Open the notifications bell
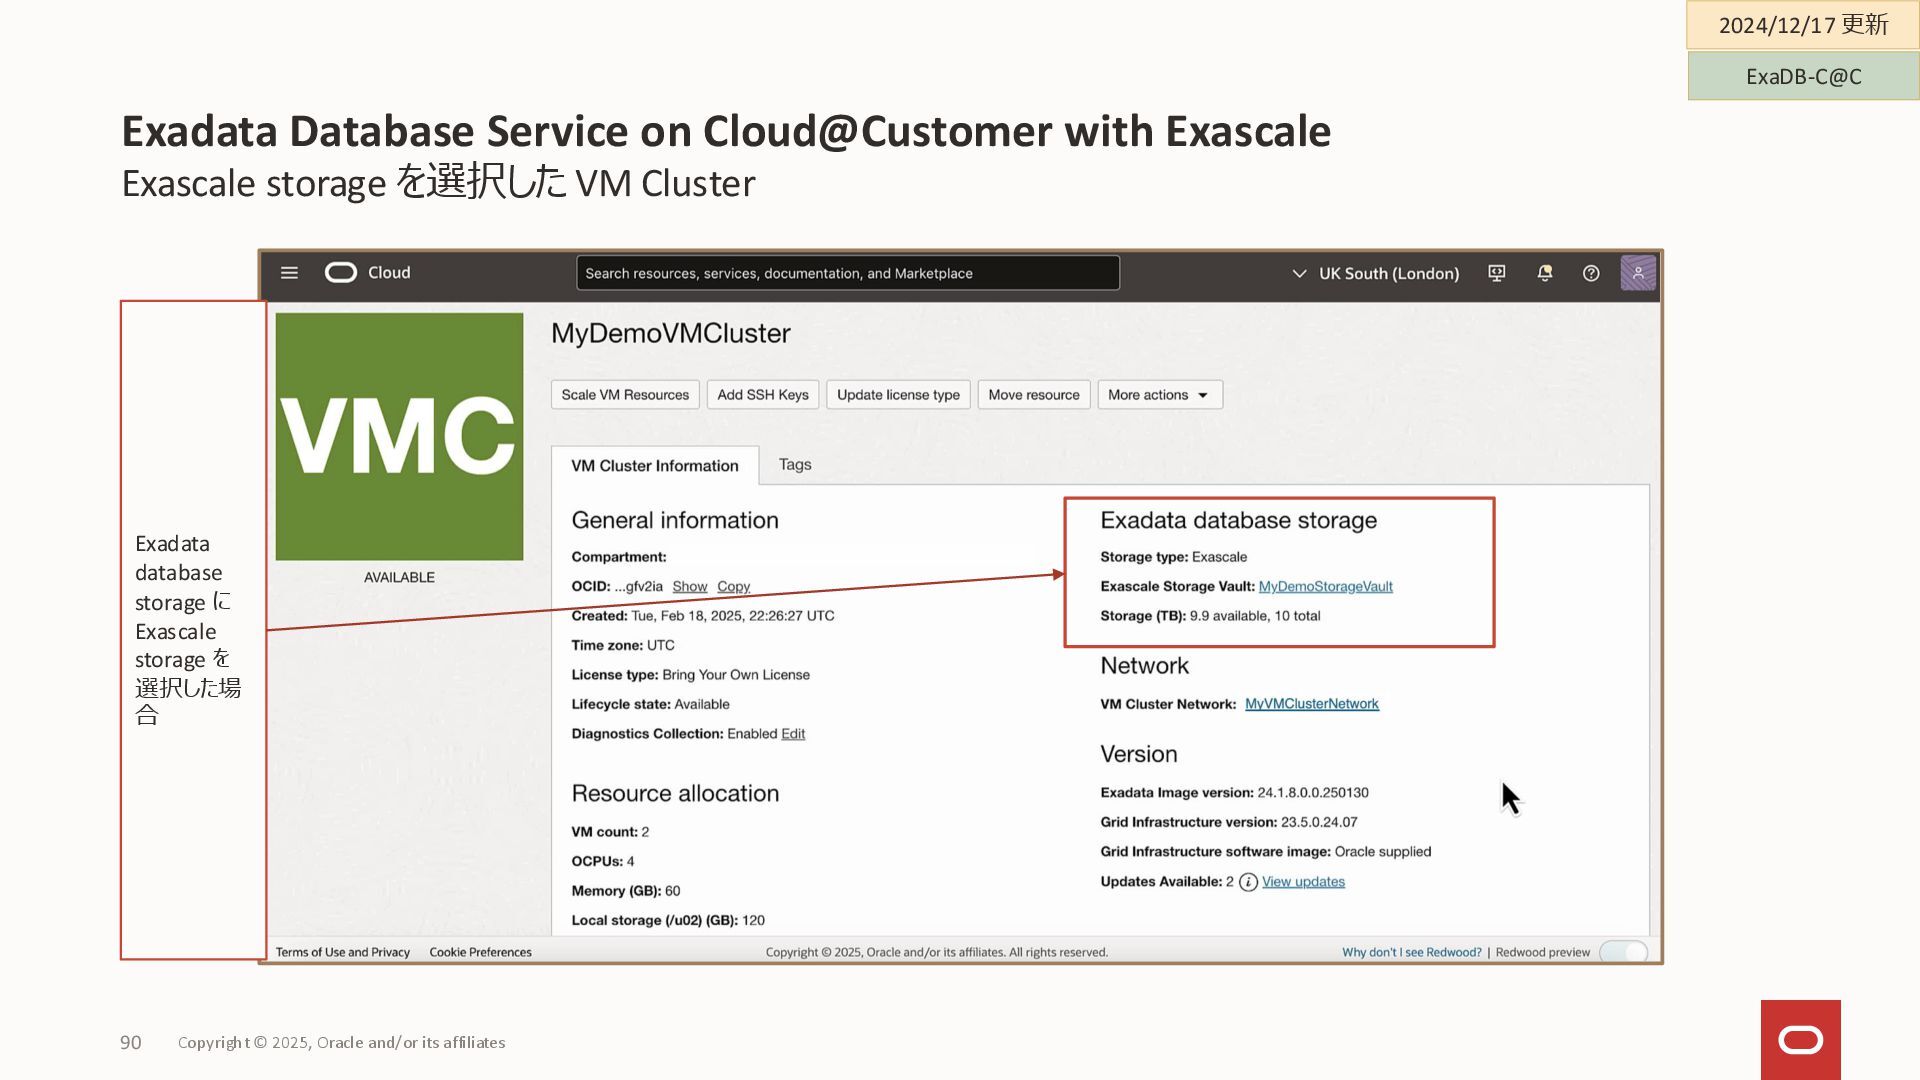Viewport: 1920px width, 1080px height. pyautogui.click(x=1545, y=273)
